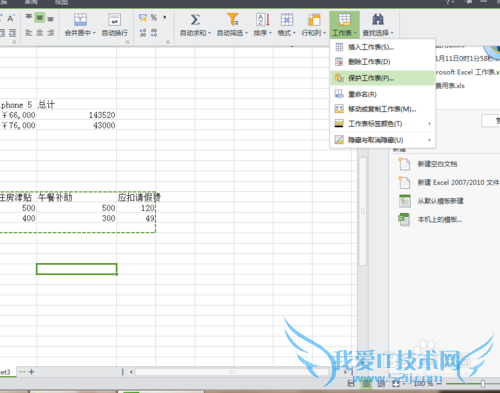500x393 pixels.
Task: Click the currency number format icon
Action: click(x=143, y=17)
